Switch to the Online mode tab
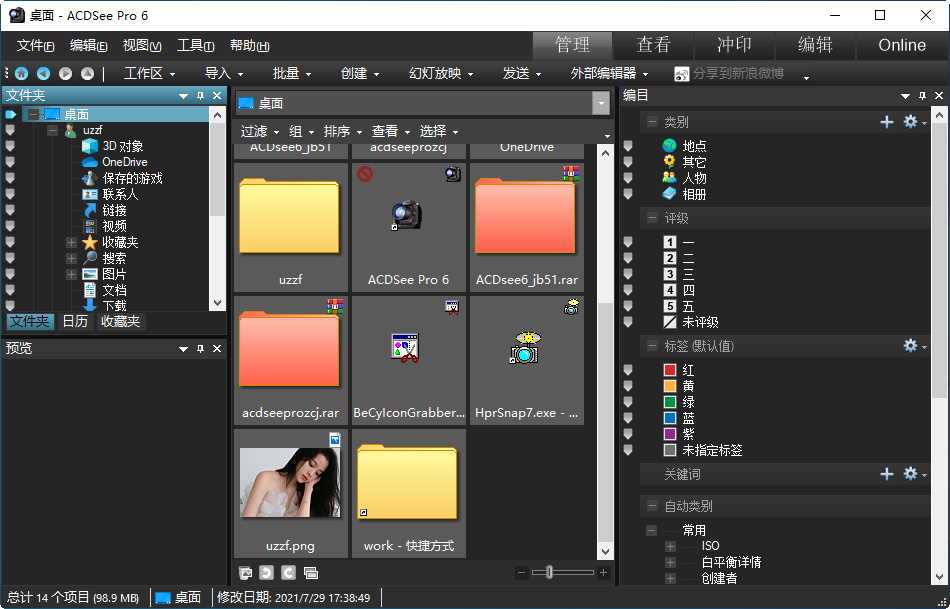The height and width of the screenshot is (609, 950). [902, 45]
